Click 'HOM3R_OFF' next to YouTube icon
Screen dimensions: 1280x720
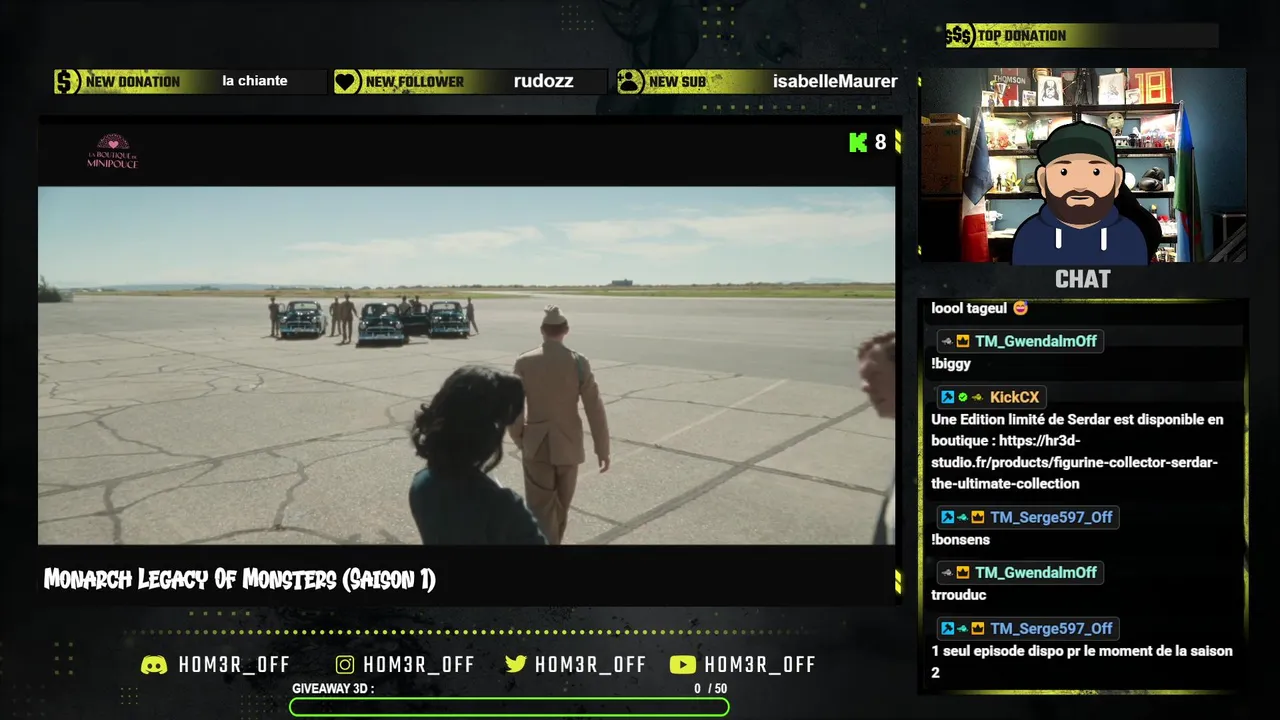click(x=760, y=665)
